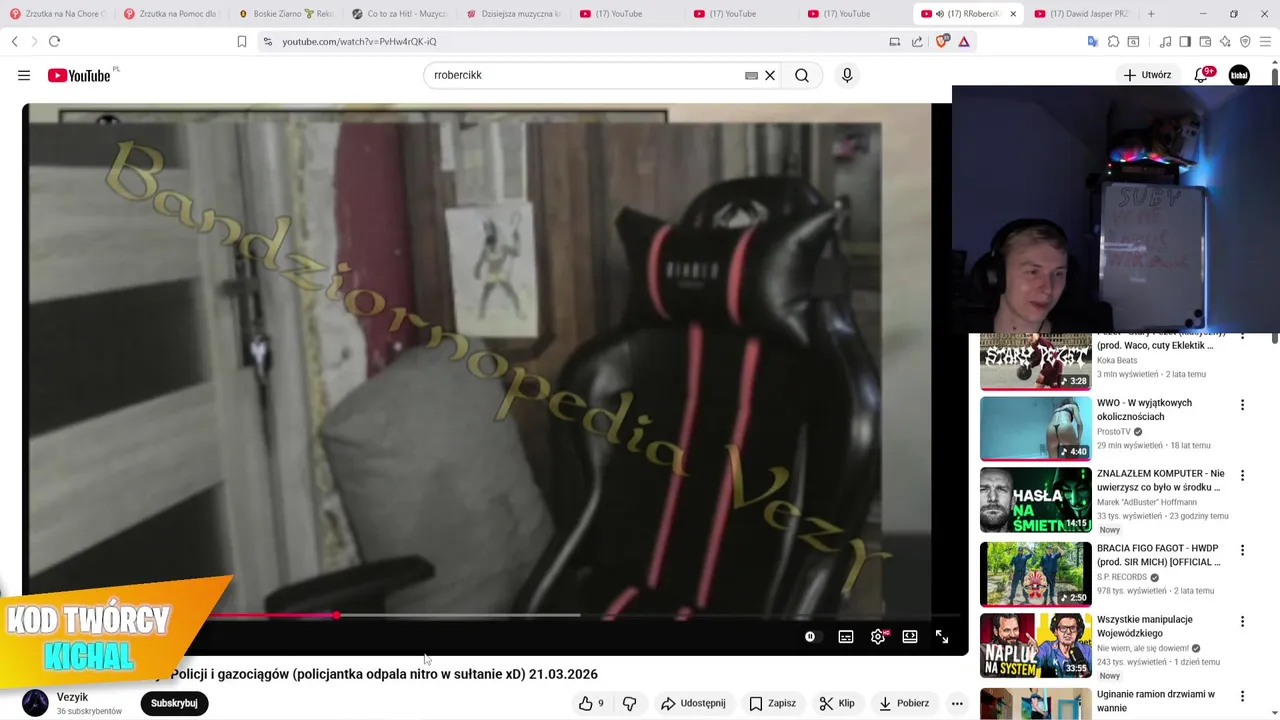Open Brave VPN shield icon
1280x720 pixels.
pyautogui.click(x=1245, y=41)
